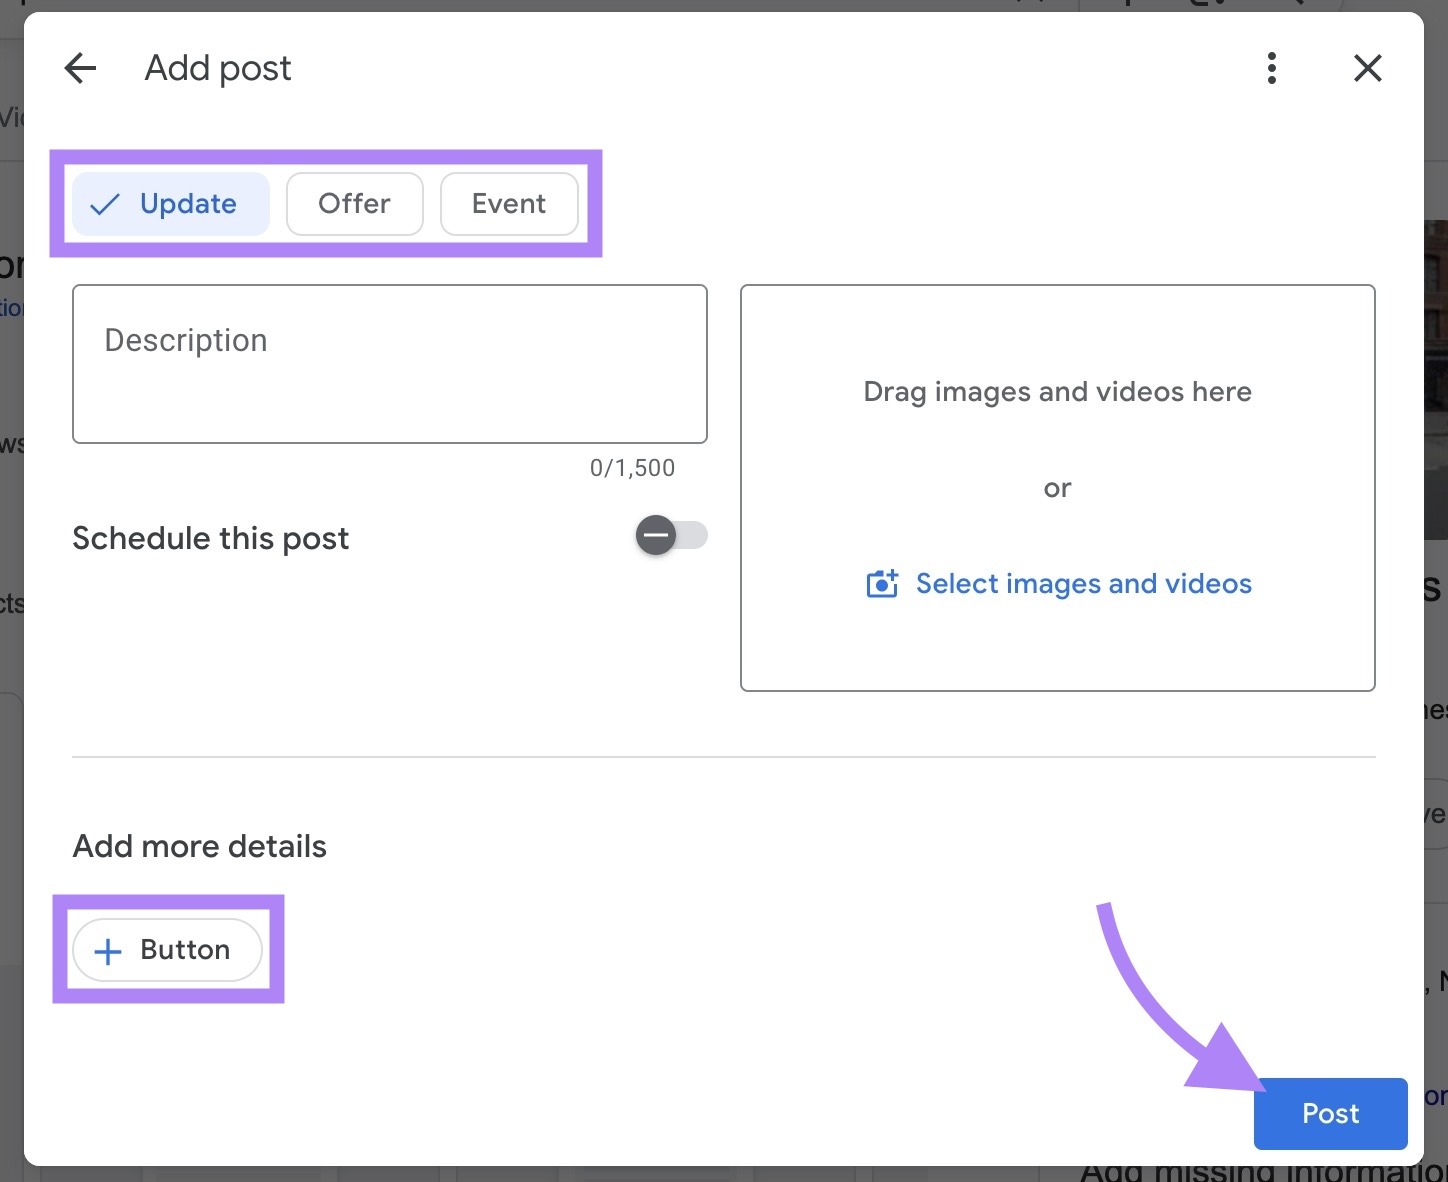This screenshot has width=1448, height=1182.
Task: Click the X to close the dialog
Action: [1367, 68]
